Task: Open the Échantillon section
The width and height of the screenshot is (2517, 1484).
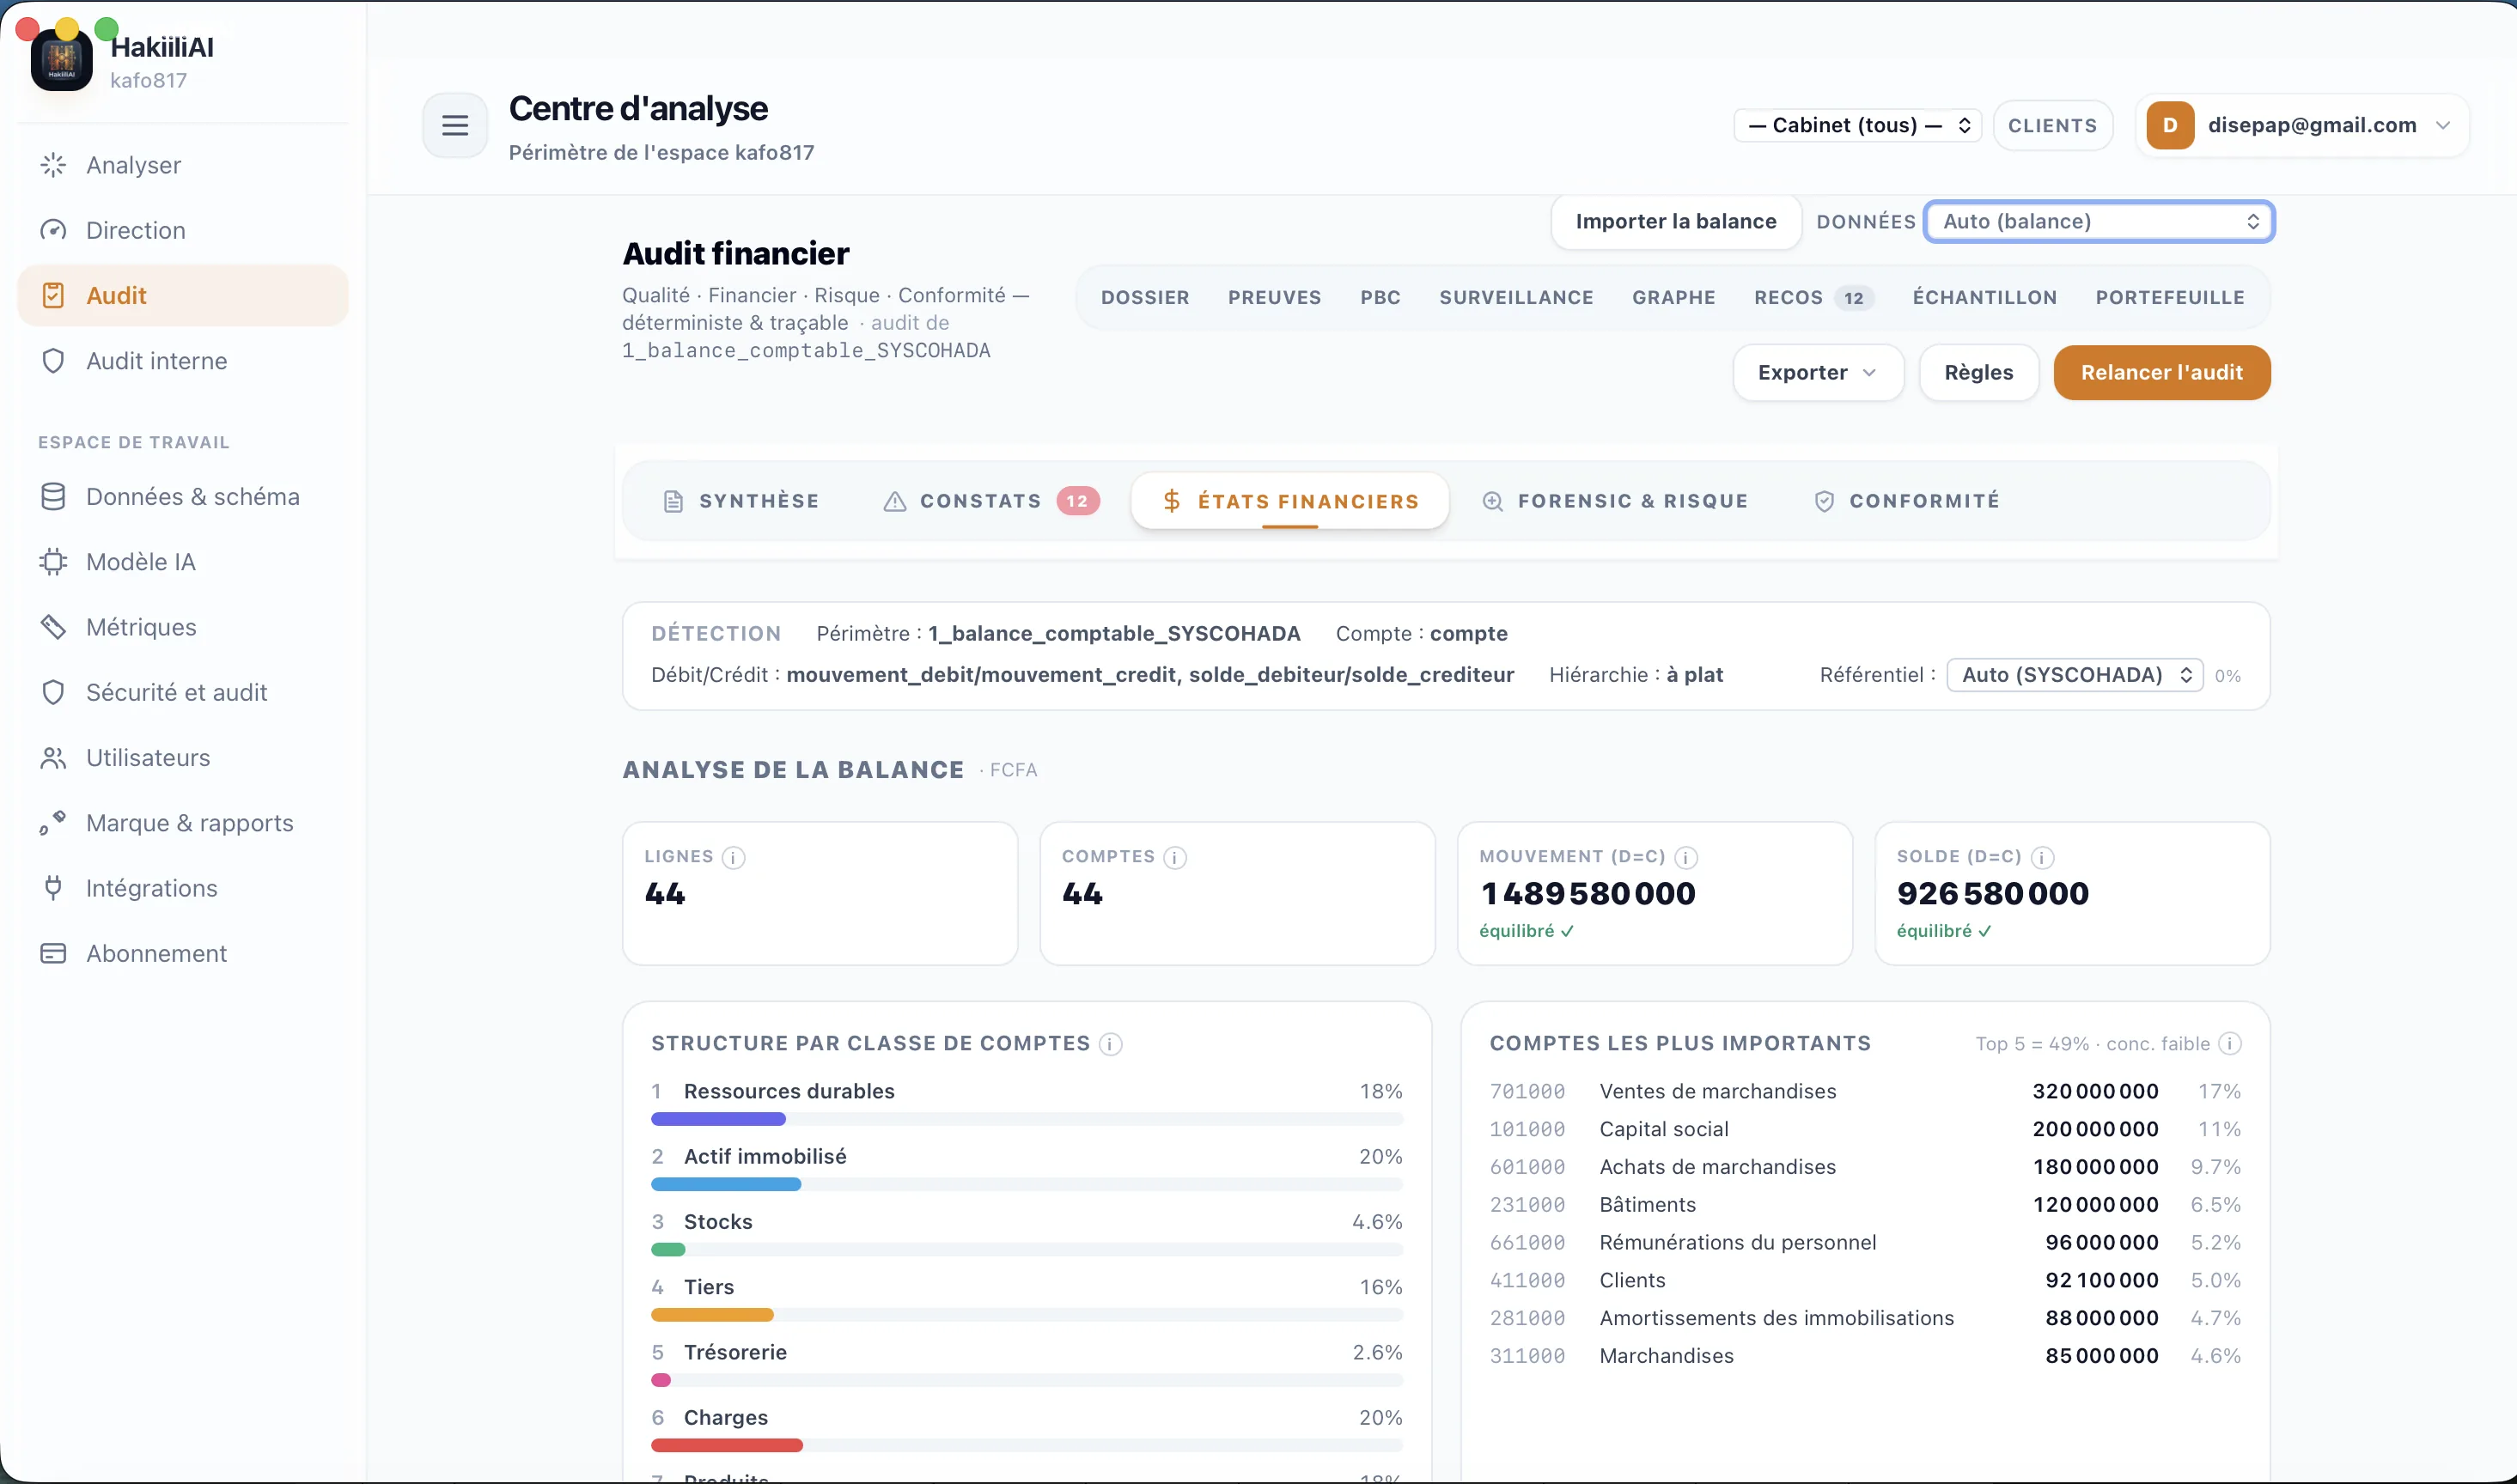Action: point(1985,297)
